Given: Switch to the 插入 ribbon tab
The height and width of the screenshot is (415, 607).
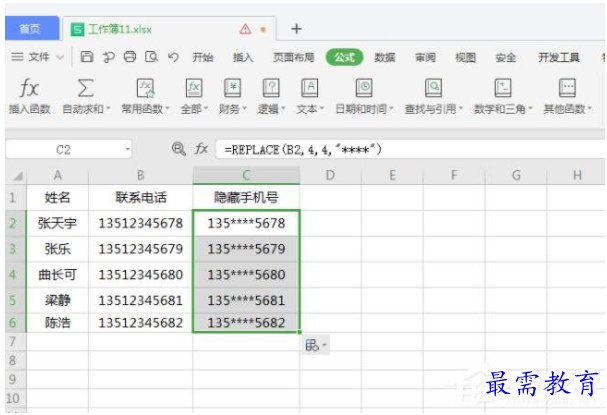Looking at the screenshot, I should click(243, 57).
